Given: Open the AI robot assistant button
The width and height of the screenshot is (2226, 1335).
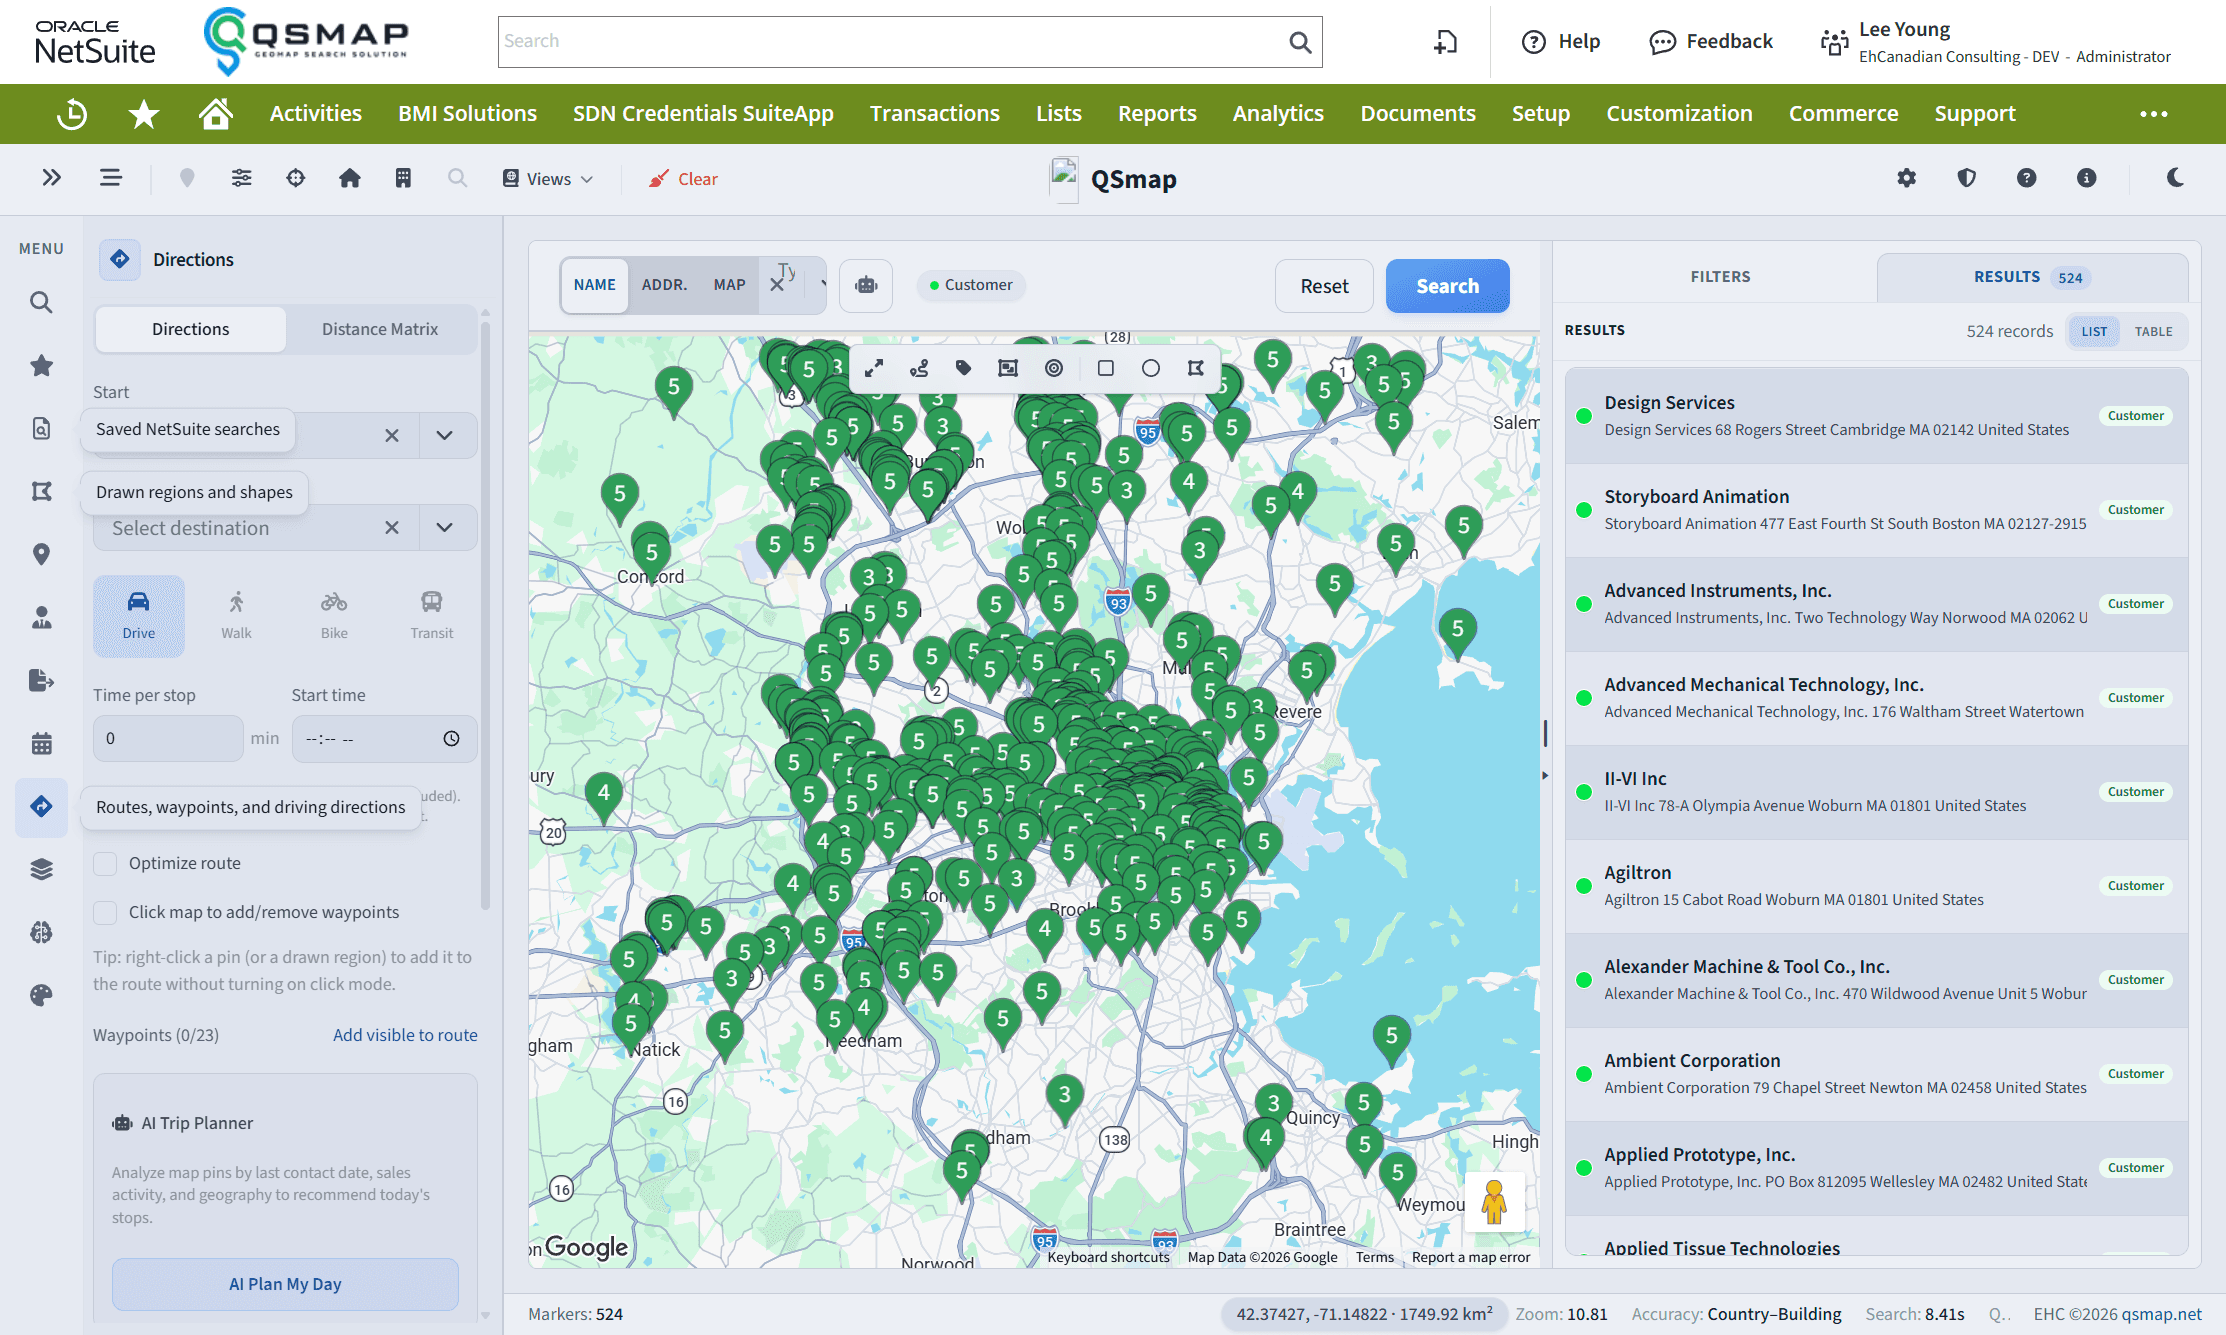Looking at the screenshot, I should [866, 286].
